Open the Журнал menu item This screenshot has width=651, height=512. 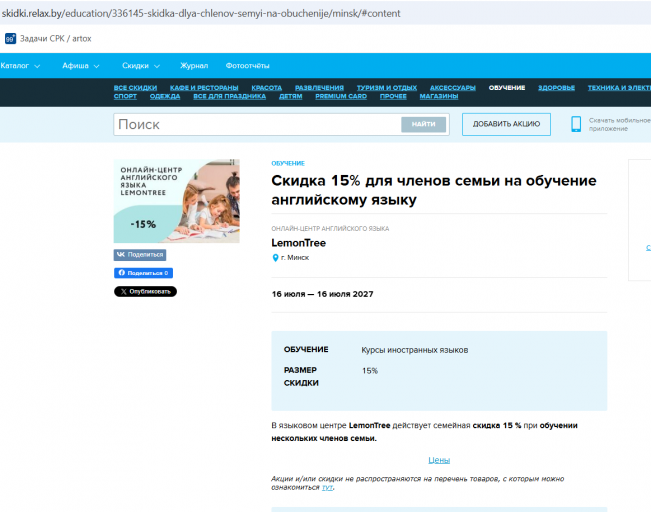click(x=194, y=66)
